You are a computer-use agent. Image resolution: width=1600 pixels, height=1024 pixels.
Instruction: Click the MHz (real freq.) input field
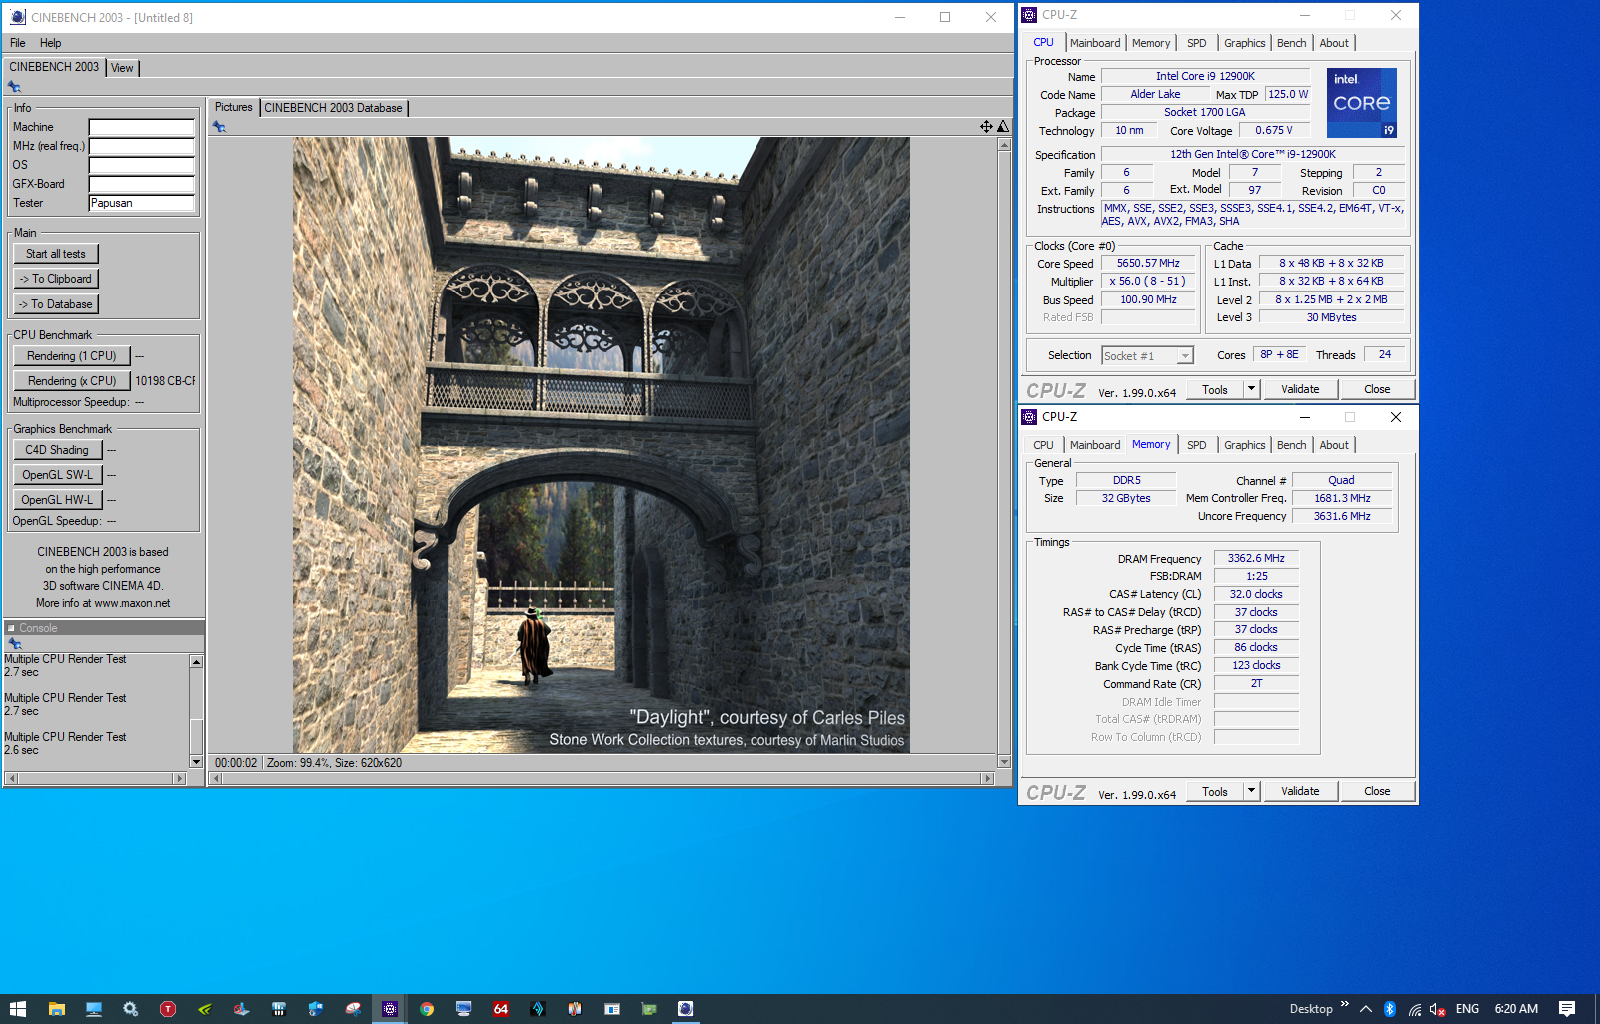tap(142, 146)
